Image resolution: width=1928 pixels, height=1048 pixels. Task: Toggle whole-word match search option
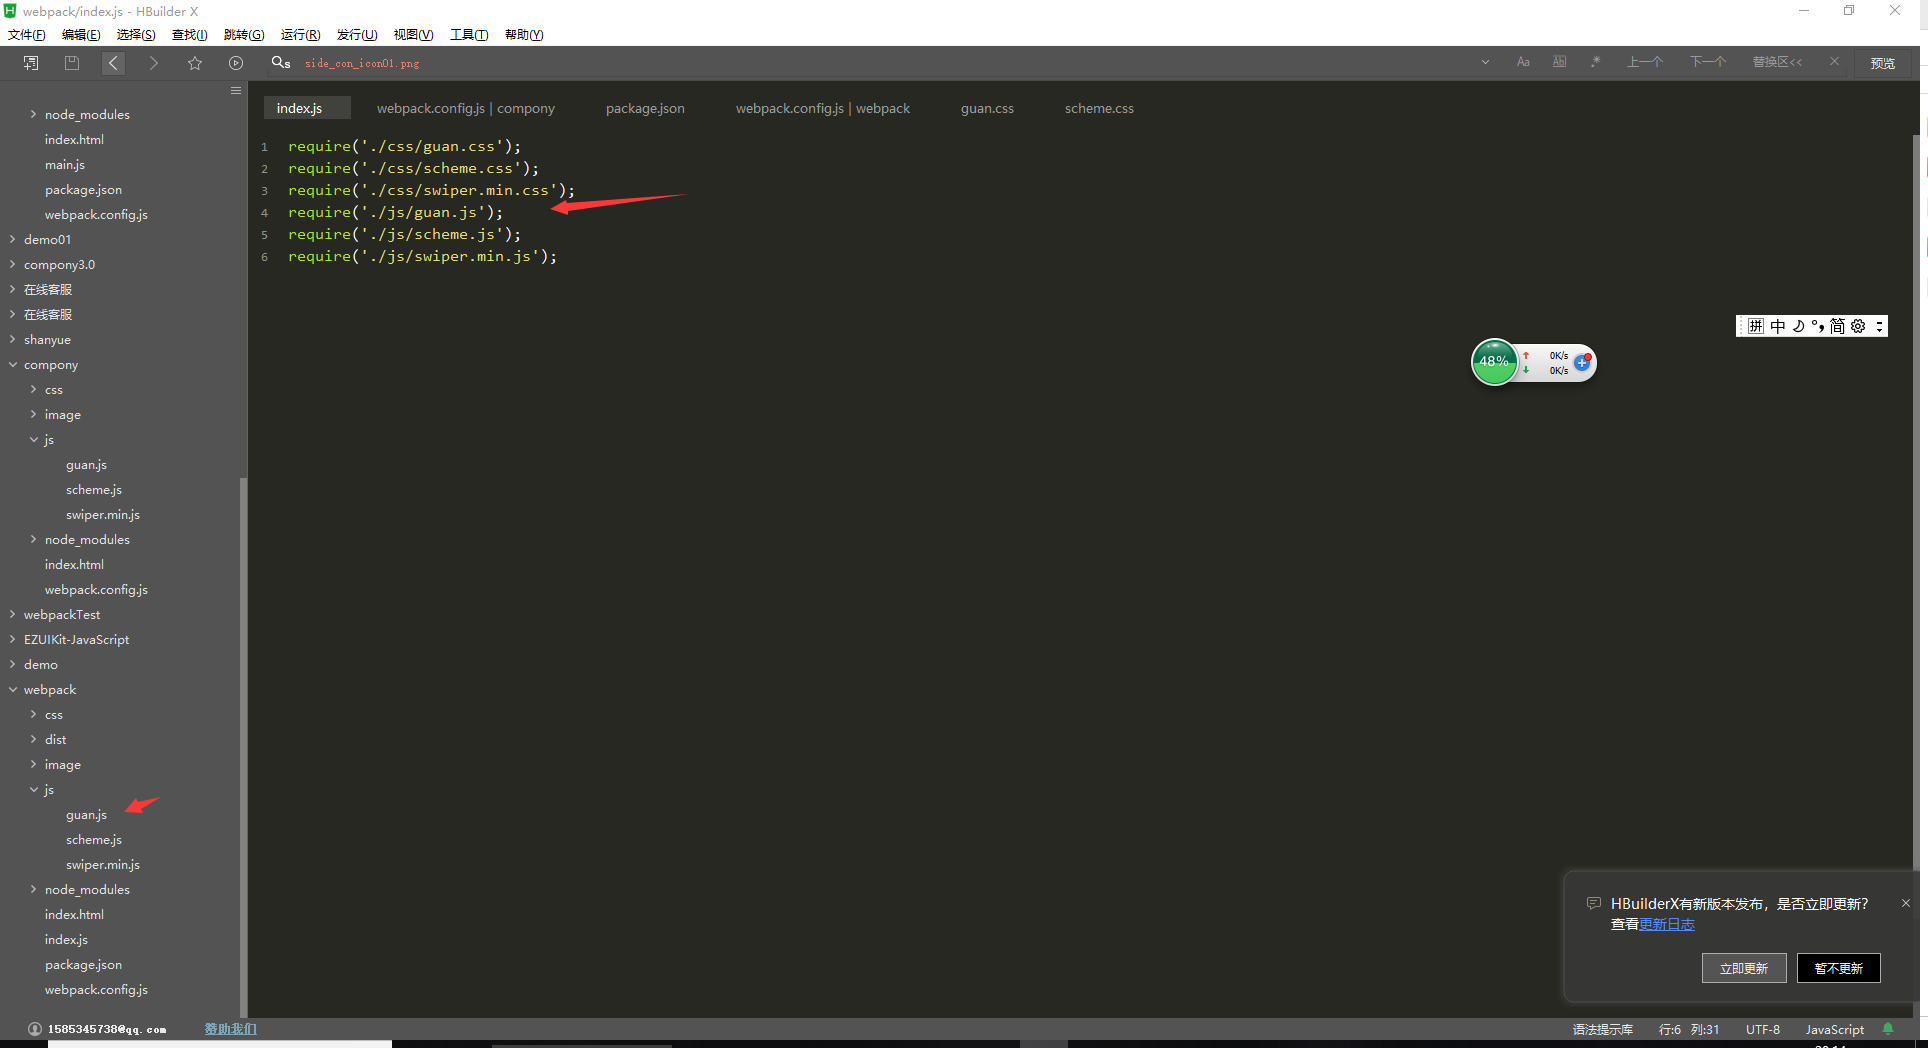coord(1560,62)
